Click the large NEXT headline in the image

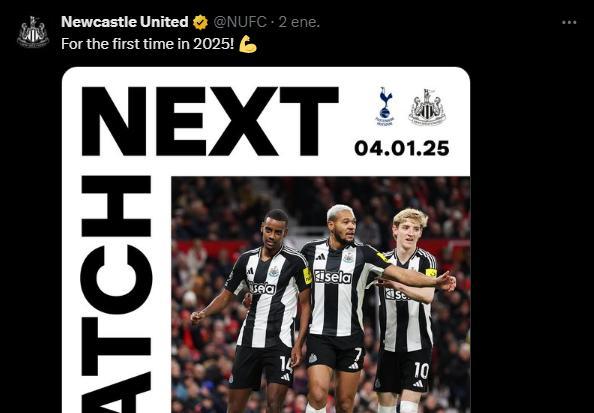point(210,121)
